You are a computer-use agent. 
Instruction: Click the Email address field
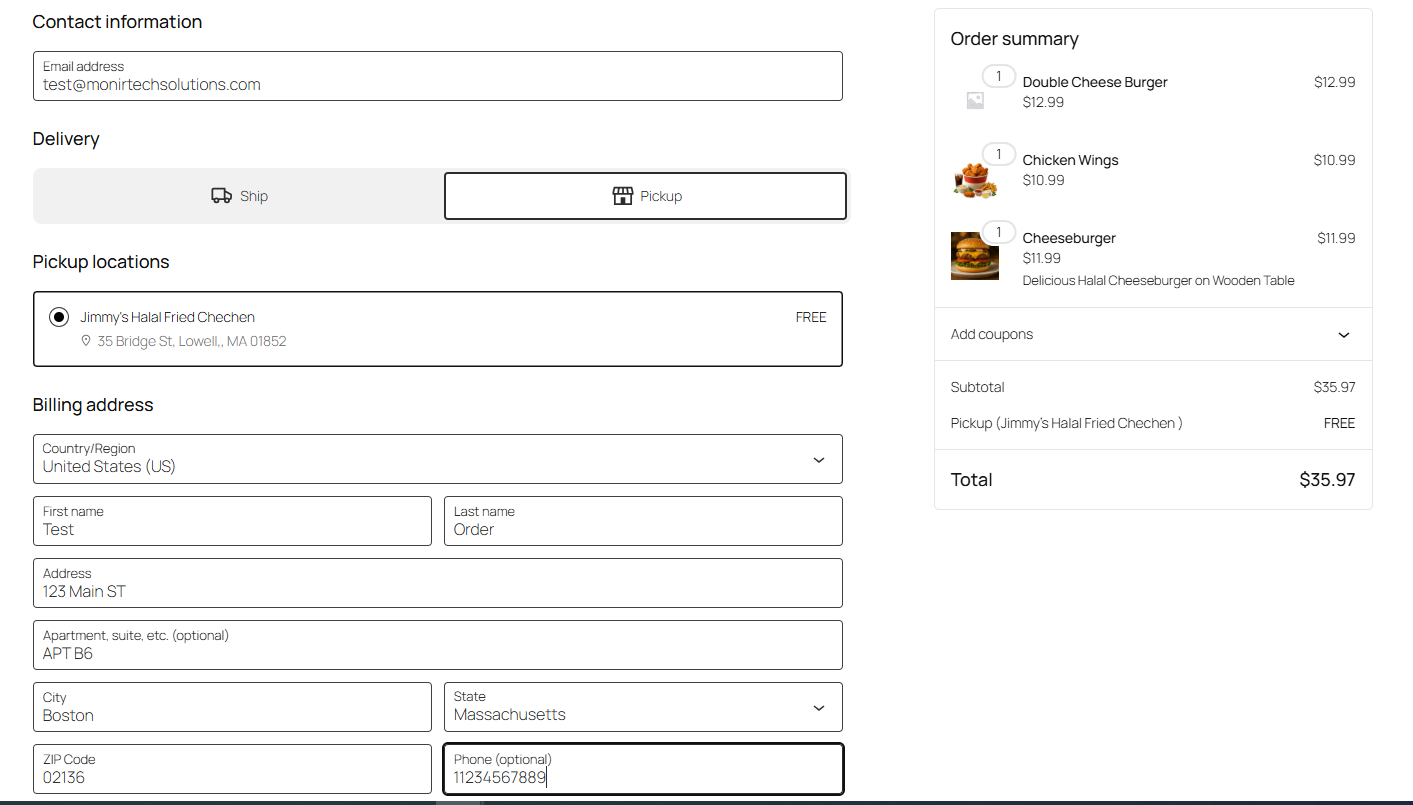click(x=437, y=77)
